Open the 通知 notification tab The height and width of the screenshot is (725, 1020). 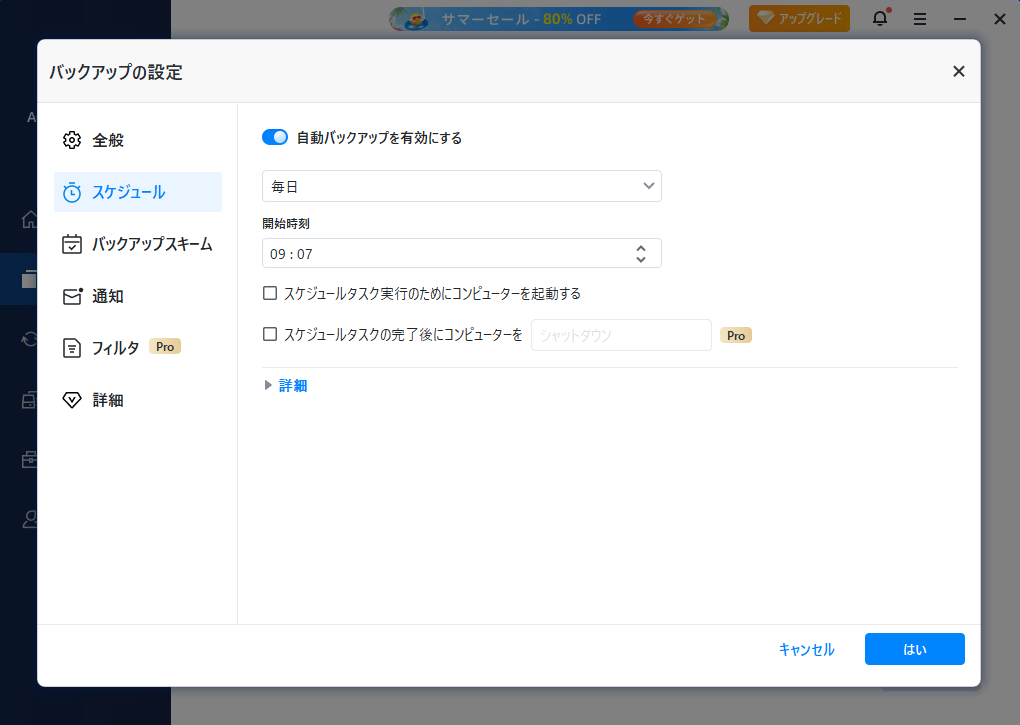[x=138, y=296]
